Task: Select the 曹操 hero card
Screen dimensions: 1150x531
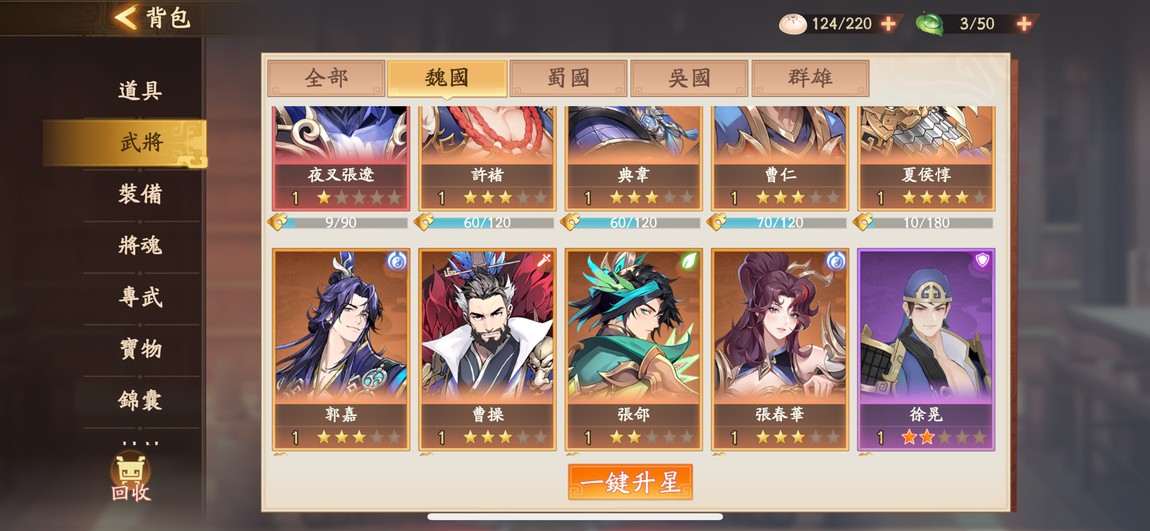Action: point(488,349)
